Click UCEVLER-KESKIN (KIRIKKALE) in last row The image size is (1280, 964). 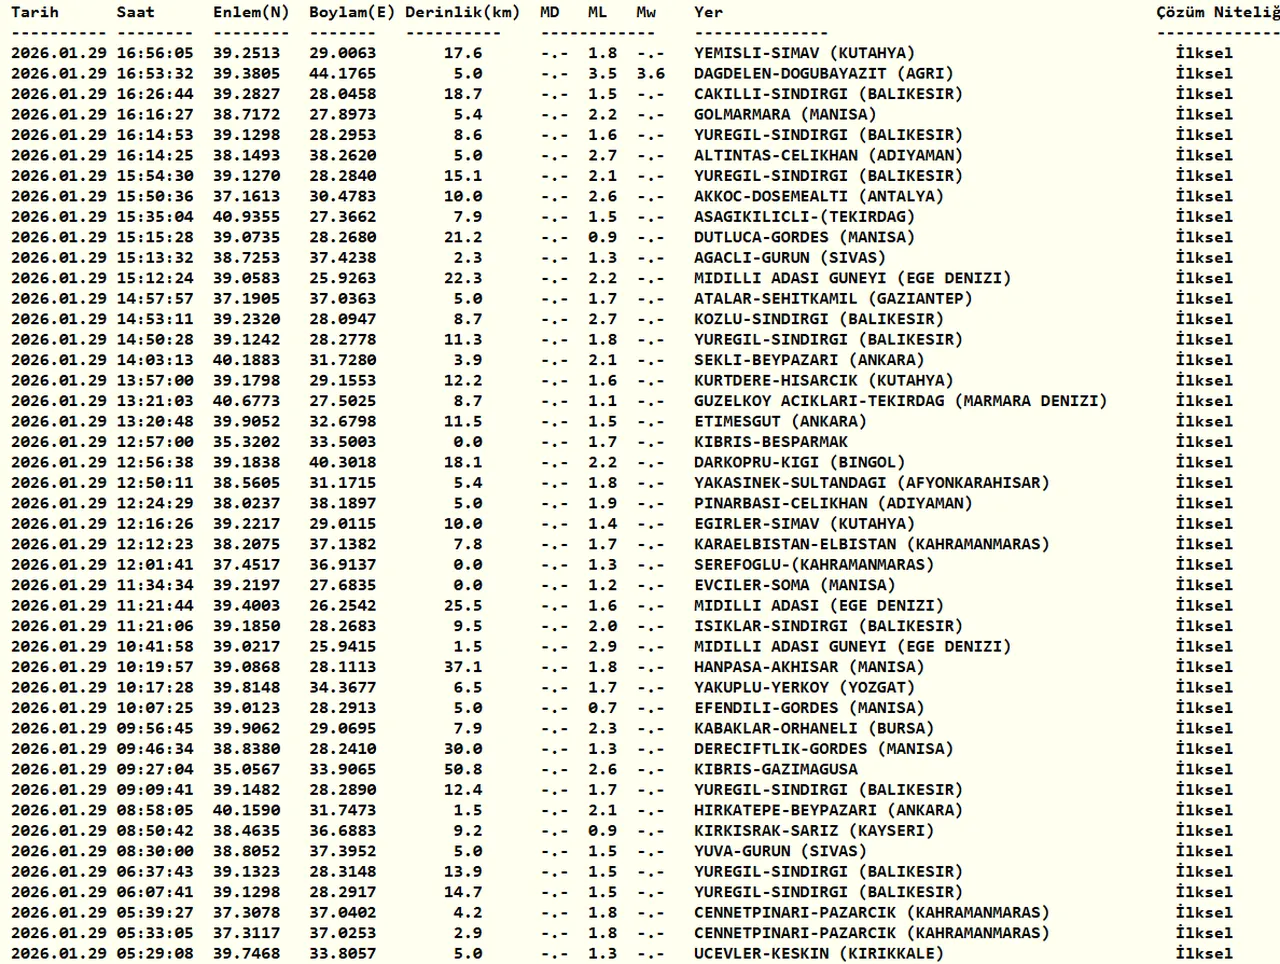coord(818,953)
